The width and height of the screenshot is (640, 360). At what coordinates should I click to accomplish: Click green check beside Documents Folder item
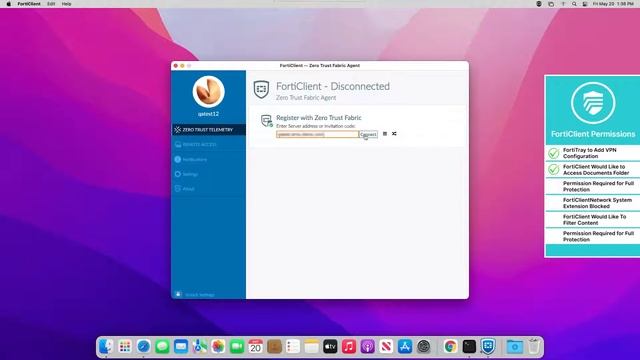coord(553,169)
